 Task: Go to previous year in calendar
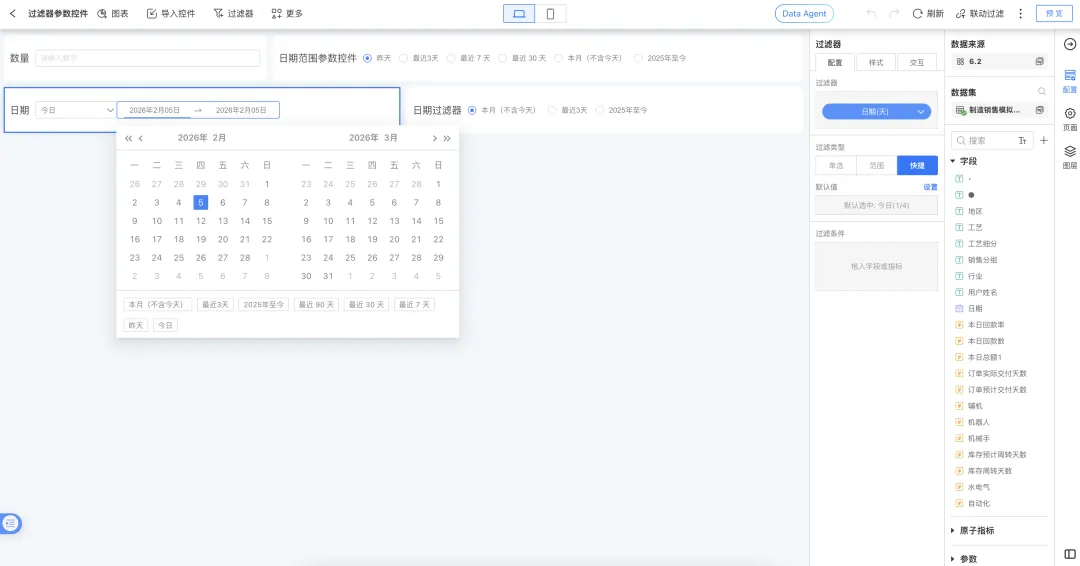pos(128,138)
